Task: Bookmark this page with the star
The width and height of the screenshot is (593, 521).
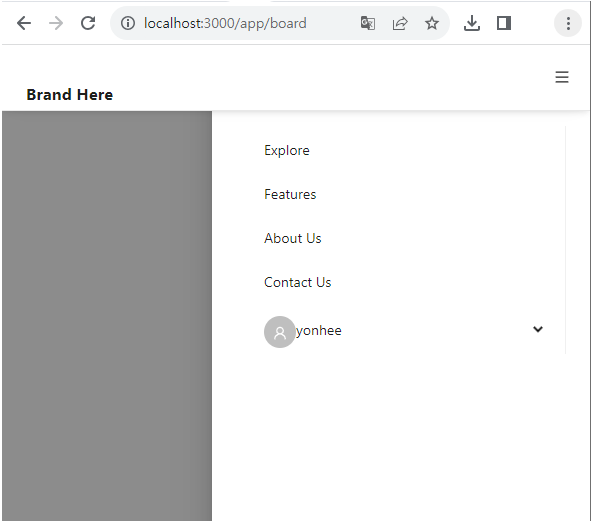Action: tap(432, 23)
